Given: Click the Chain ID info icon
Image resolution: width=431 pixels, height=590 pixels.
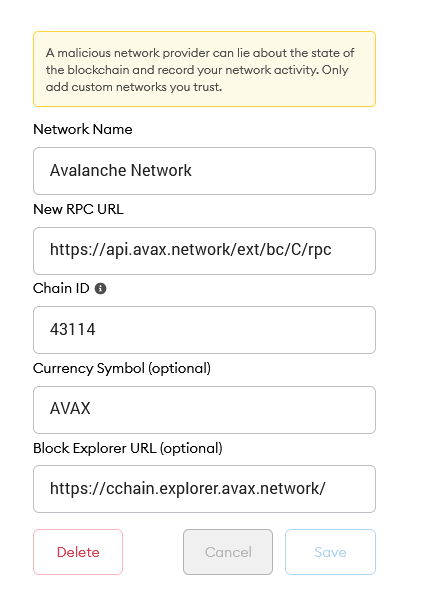Looking at the screenshot, I should point(100,289).
